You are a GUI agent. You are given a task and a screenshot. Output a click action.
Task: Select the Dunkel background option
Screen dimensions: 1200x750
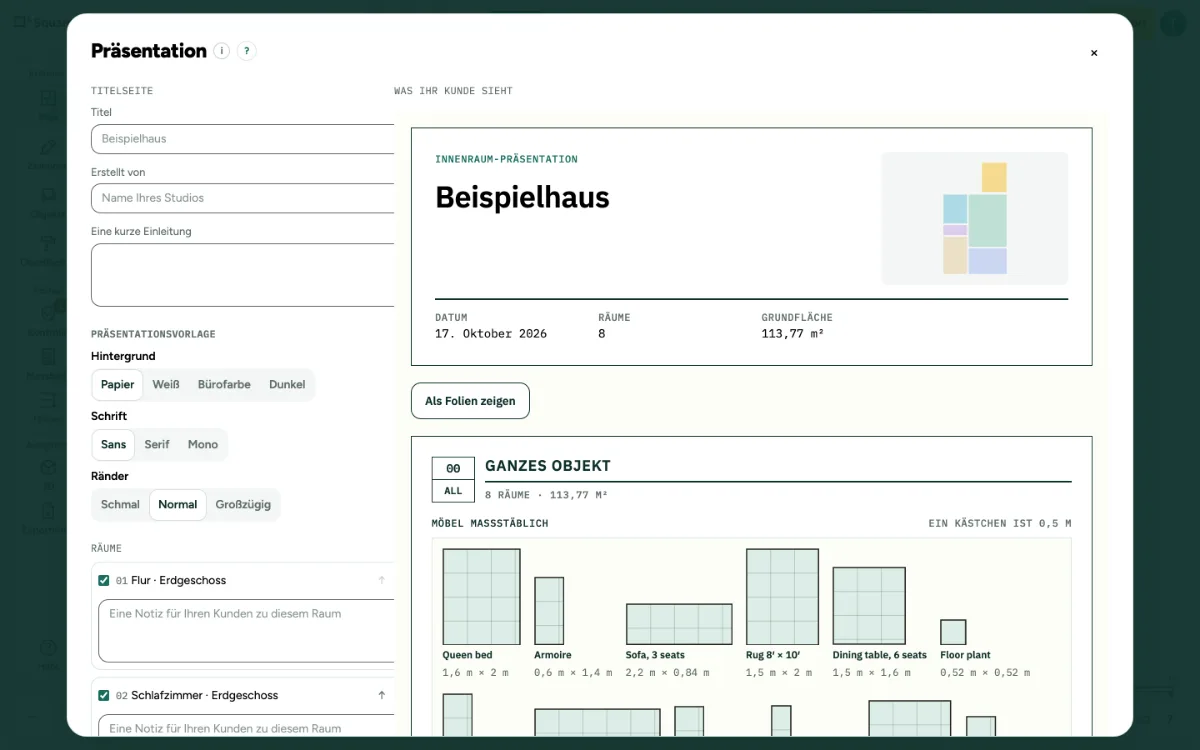287,384
